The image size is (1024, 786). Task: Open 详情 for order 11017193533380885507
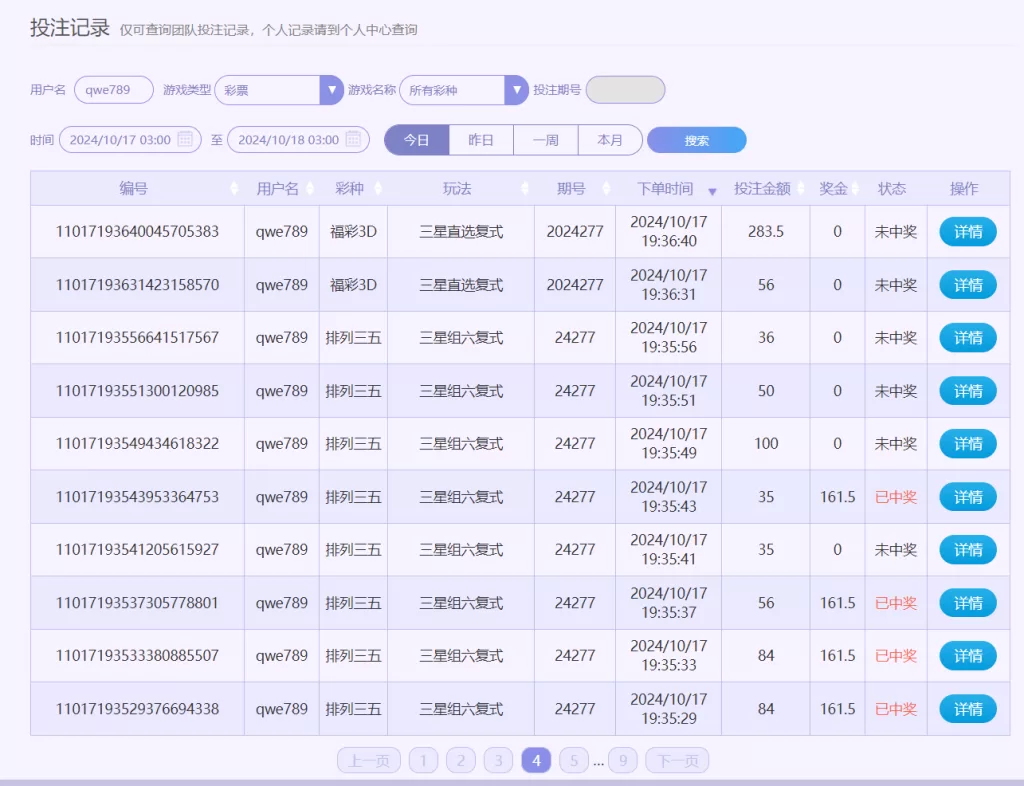[x=968, y=655]
